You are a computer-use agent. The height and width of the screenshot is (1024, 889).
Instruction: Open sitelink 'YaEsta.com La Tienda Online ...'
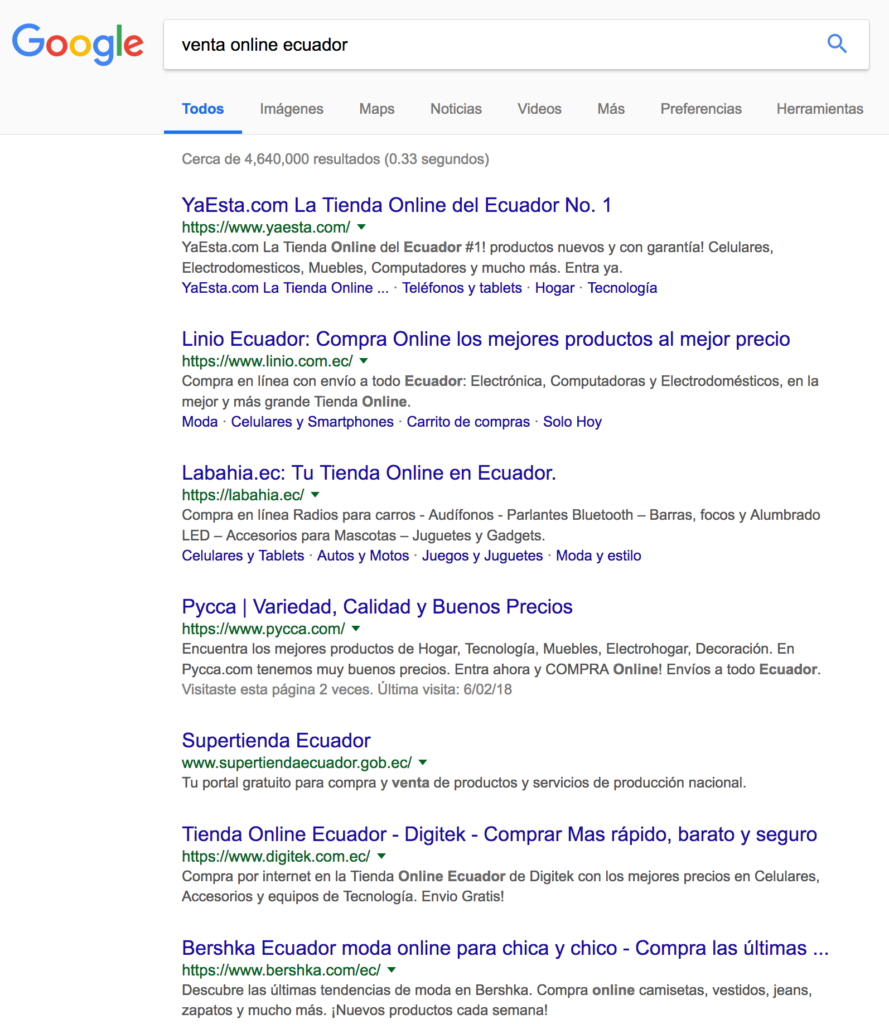(285, 288)
